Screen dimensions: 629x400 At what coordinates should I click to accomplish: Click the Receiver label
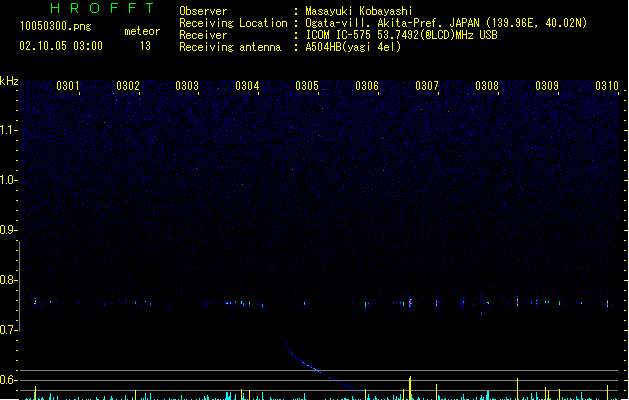pyautogui.click(x=203, y=35)
